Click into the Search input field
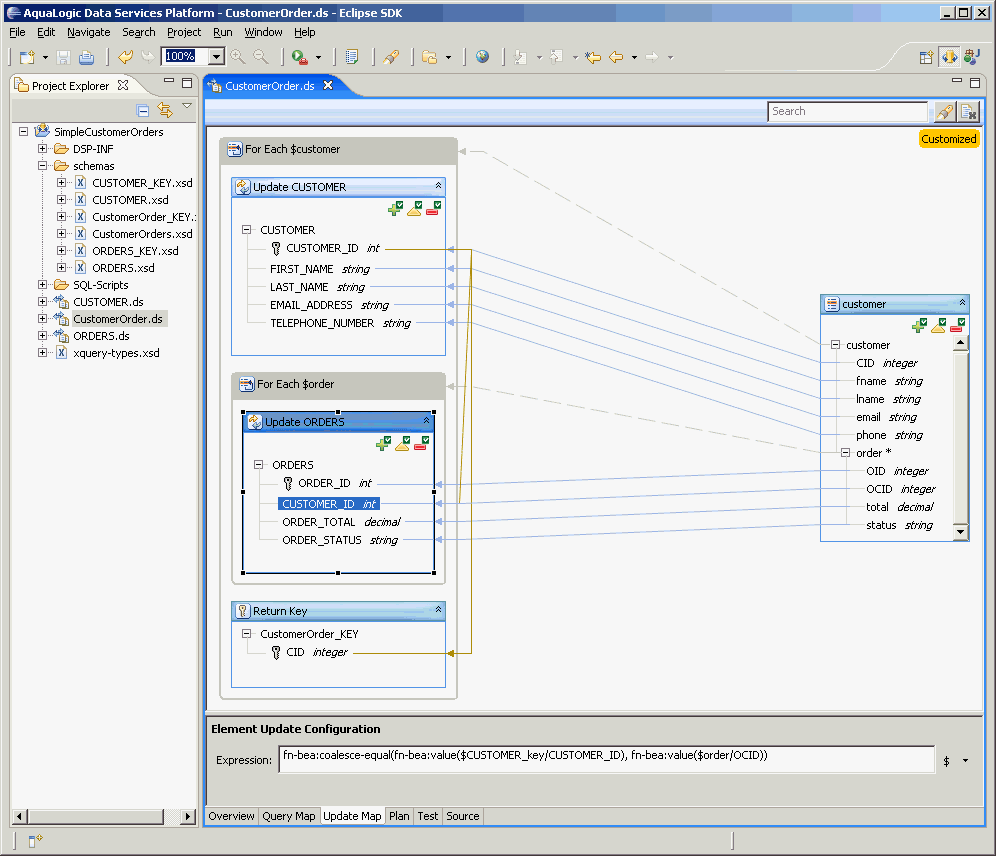Viewport: 996px width, 856px height. (847, 112)
